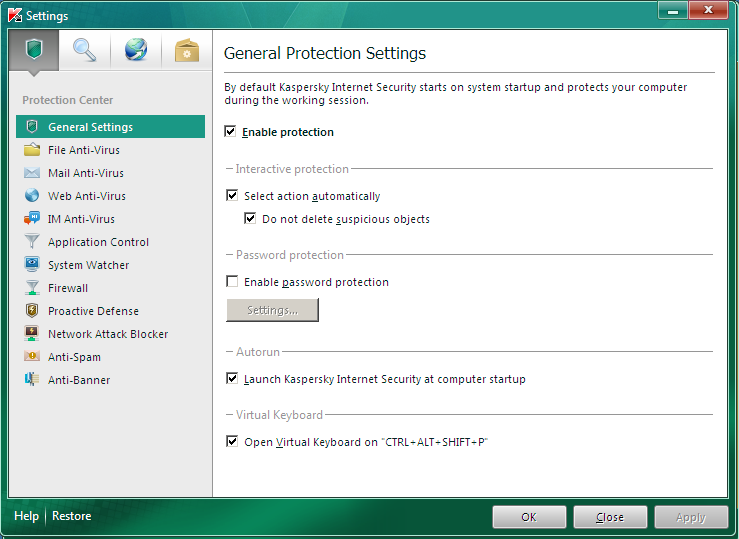Uncheck the Enable protection checkbox
Screen dimensions: 739x539
pyautogui.click(x=231, y=132)
